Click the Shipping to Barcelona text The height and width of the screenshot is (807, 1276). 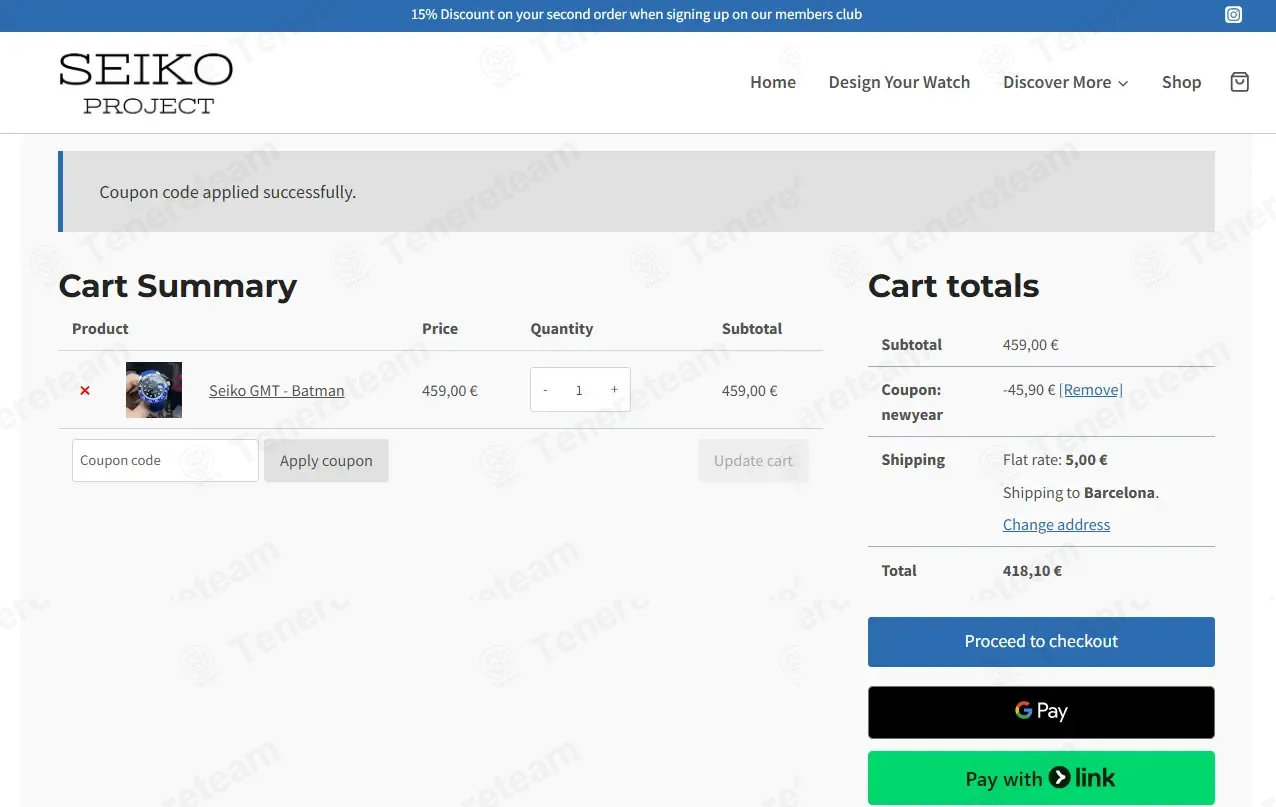[1081, 493]
